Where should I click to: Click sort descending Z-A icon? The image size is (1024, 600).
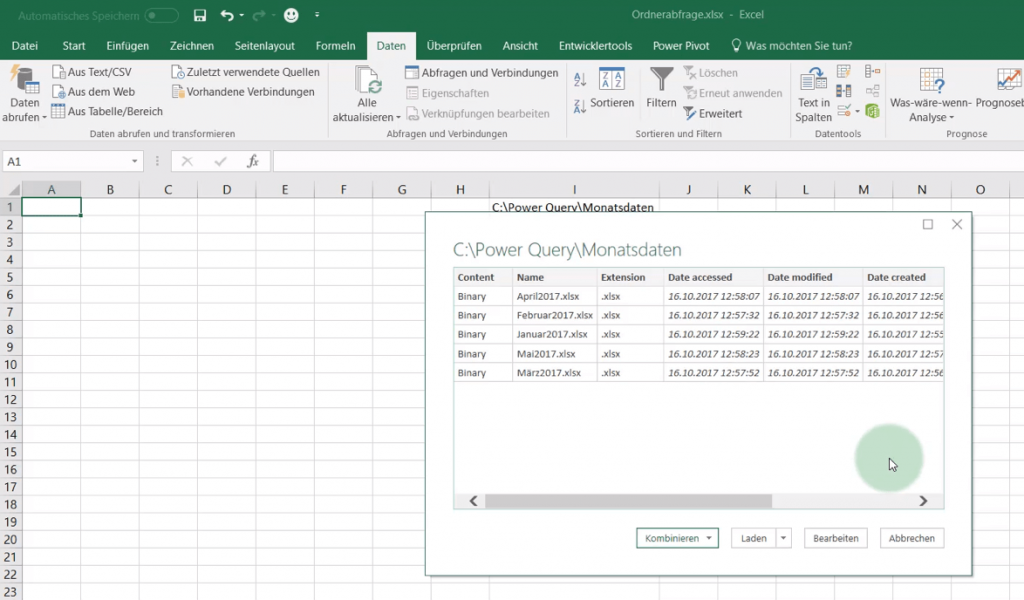(580, 106)
